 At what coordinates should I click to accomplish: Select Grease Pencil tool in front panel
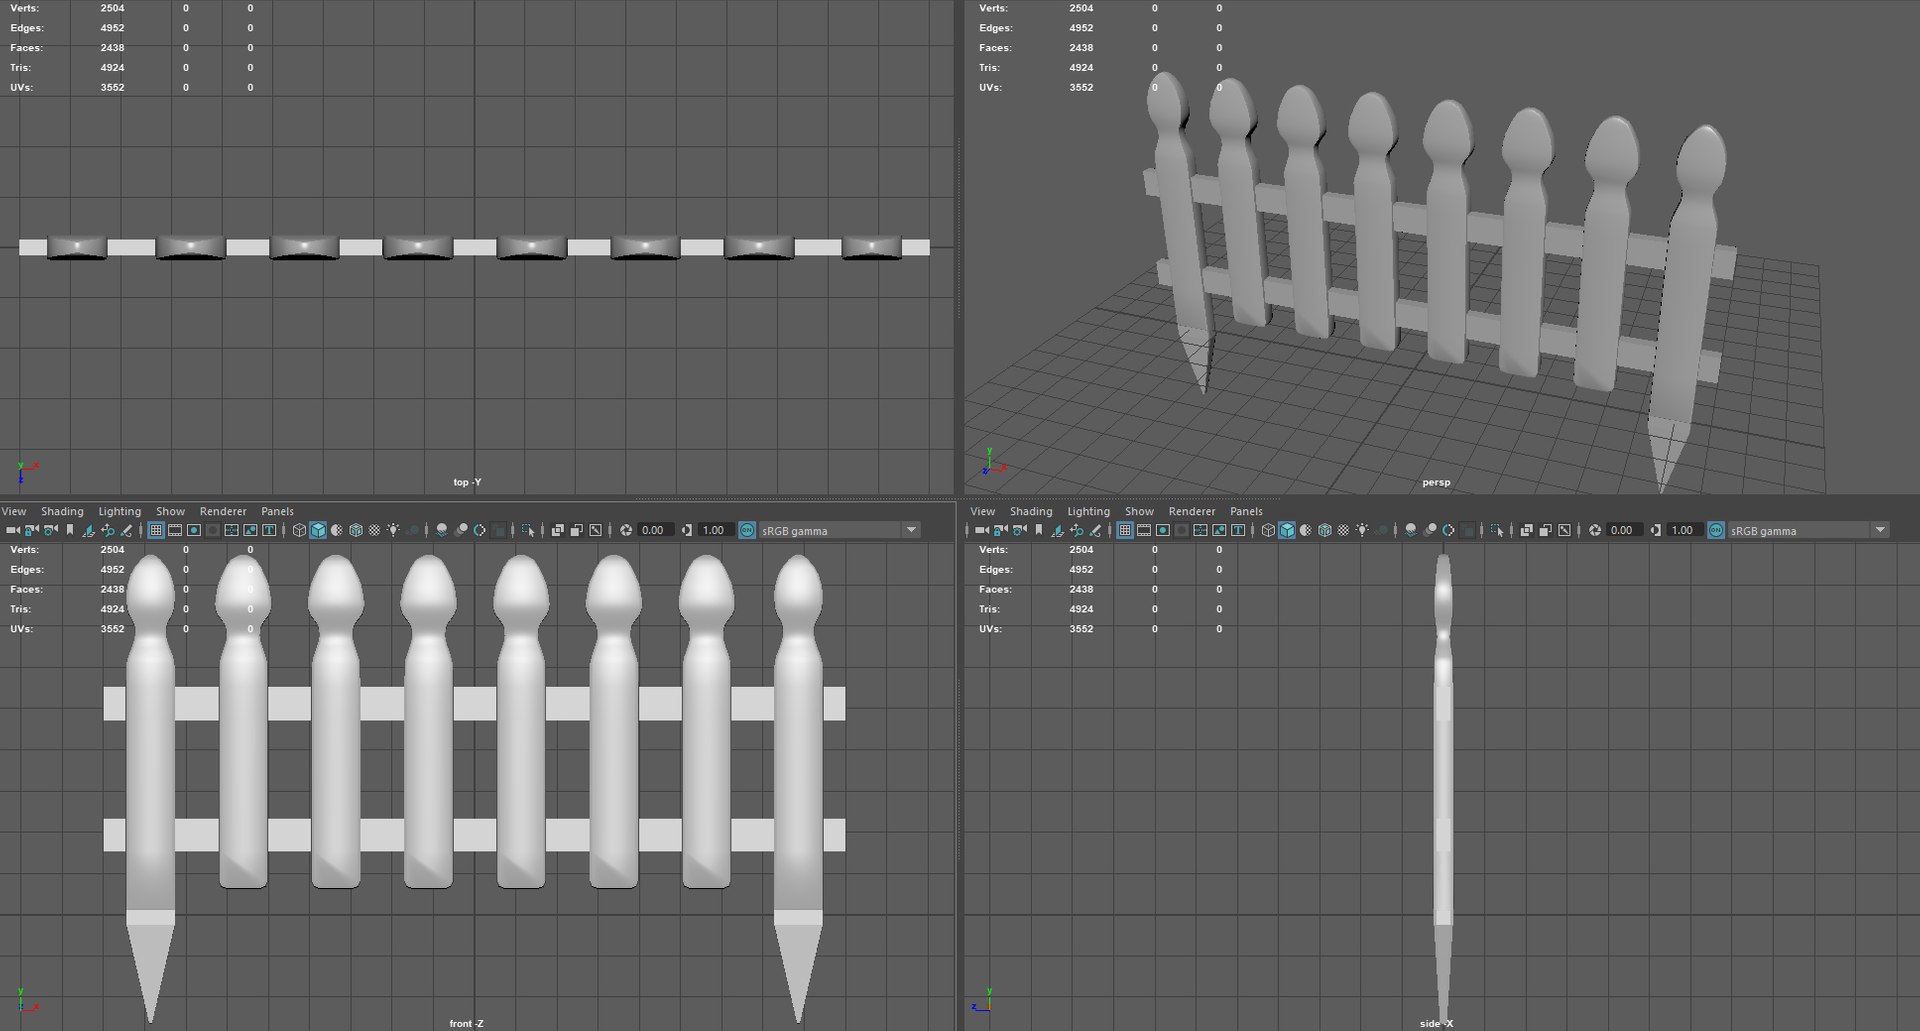(x=126, y=530)
